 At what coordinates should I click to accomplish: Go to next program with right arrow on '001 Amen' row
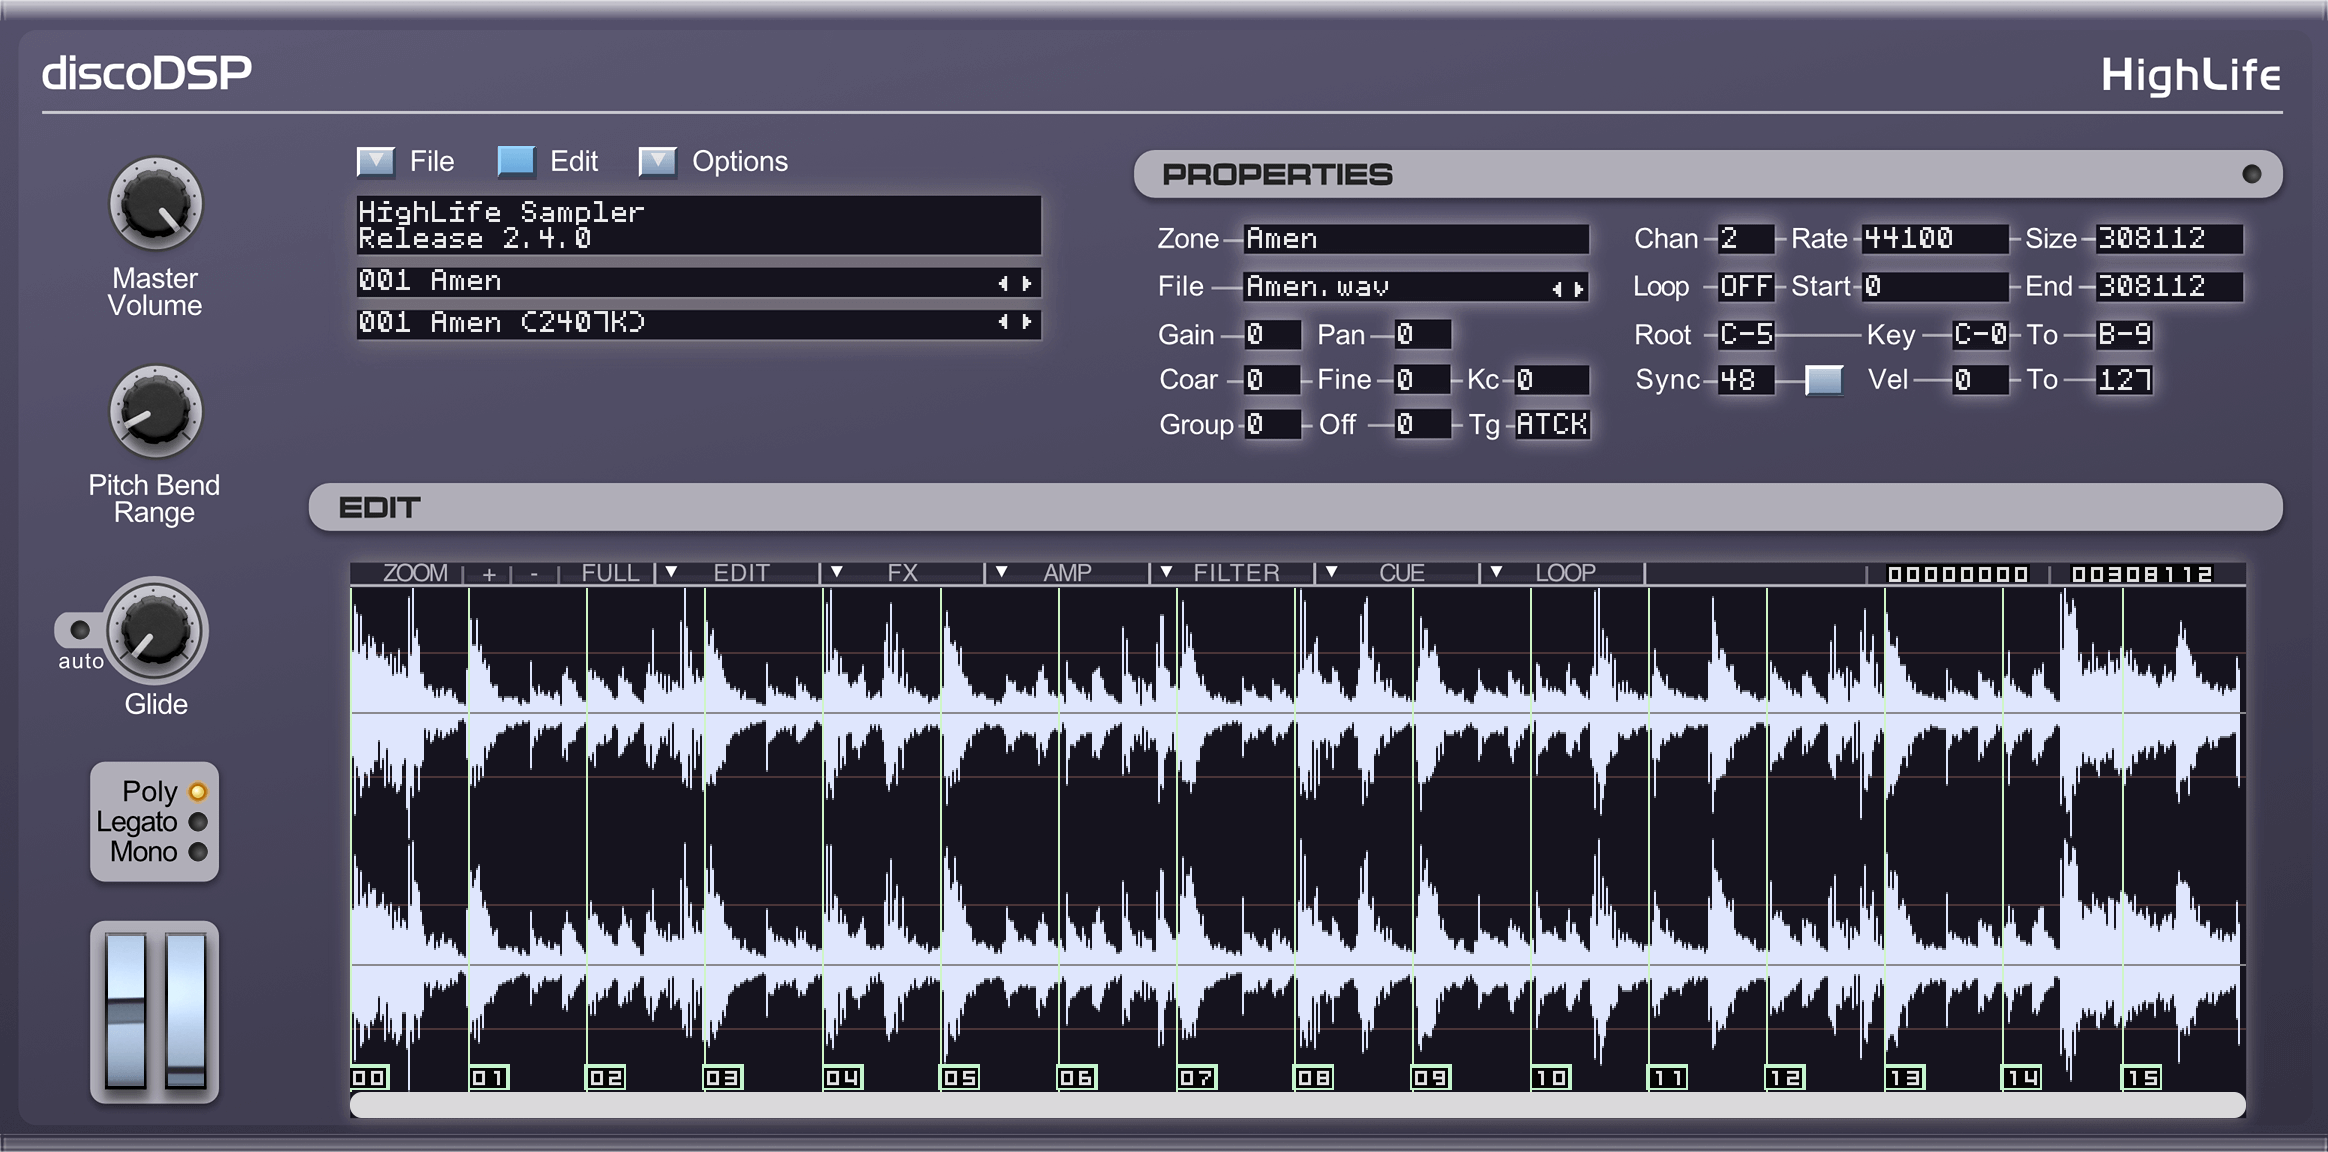1027,283
